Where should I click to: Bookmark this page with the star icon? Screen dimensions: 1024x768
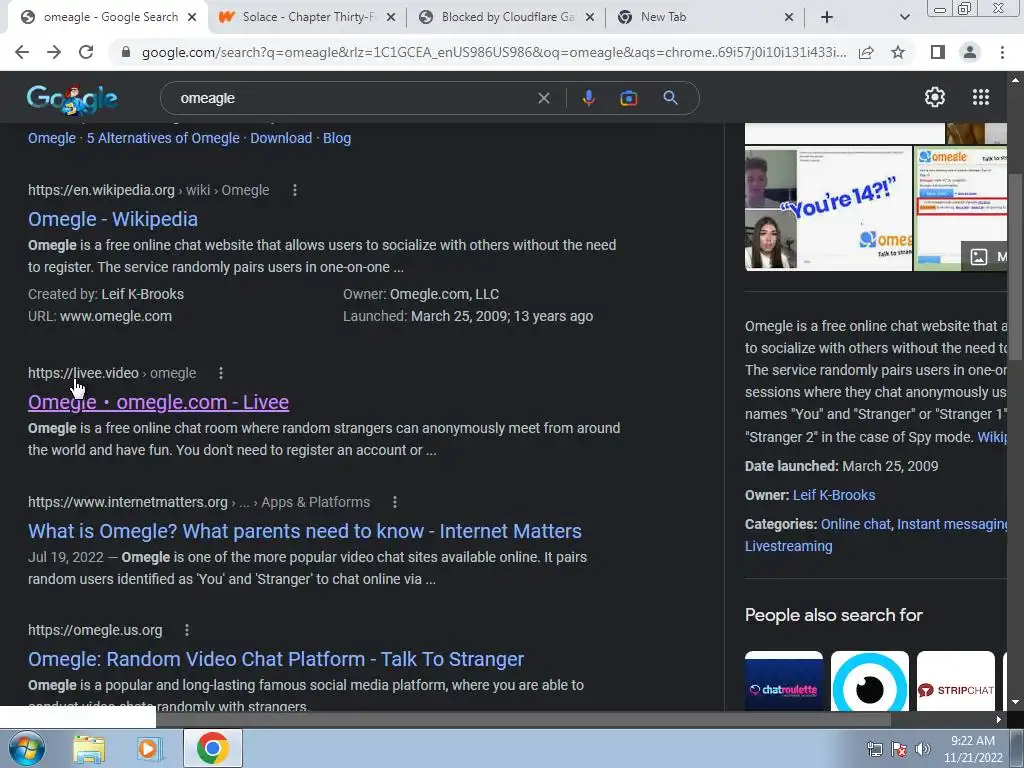coord(898,52)
